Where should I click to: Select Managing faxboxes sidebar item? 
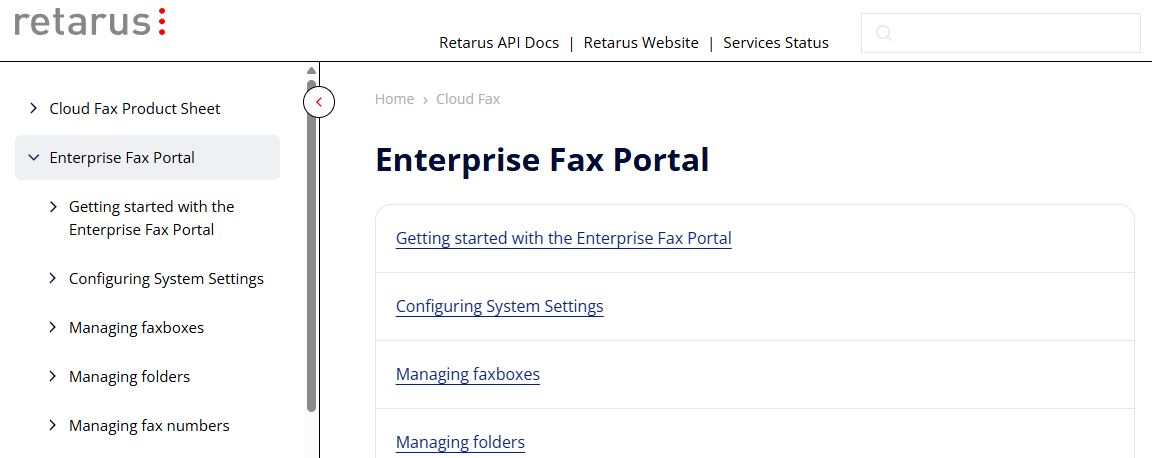pyautogui.click(x=137, y=327)
